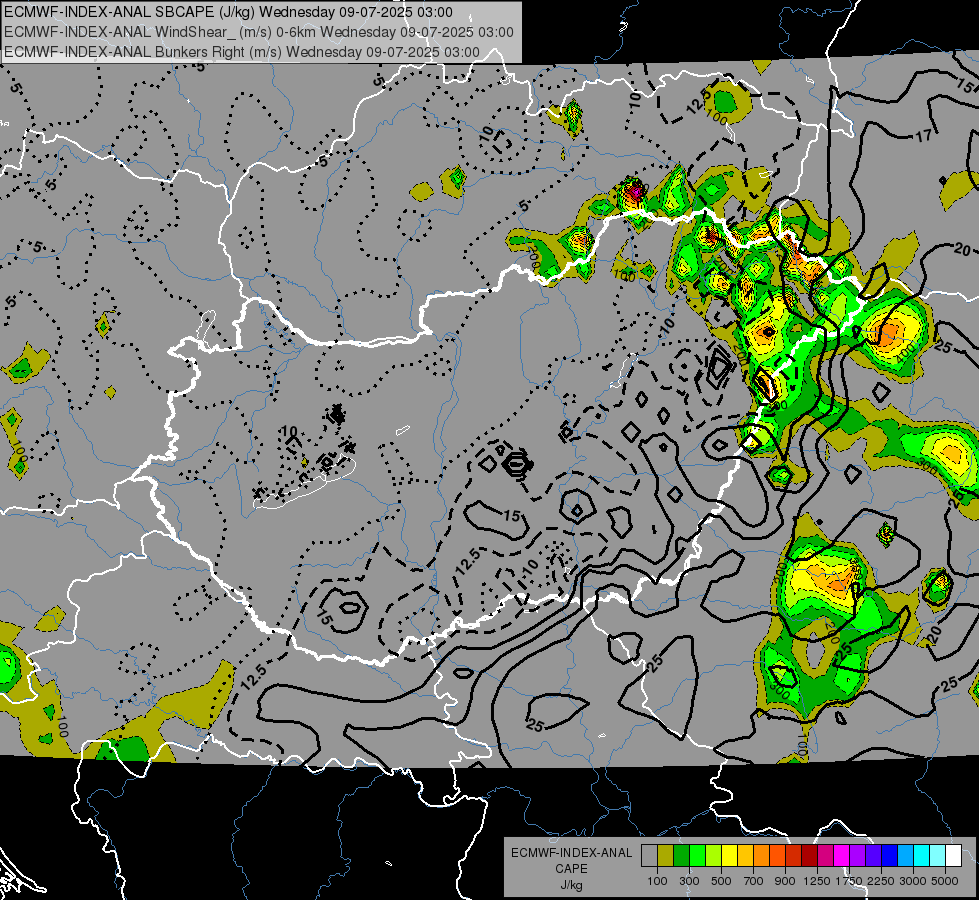Click the 700 value under the legend
979x900 pixels.
point(754,881)
